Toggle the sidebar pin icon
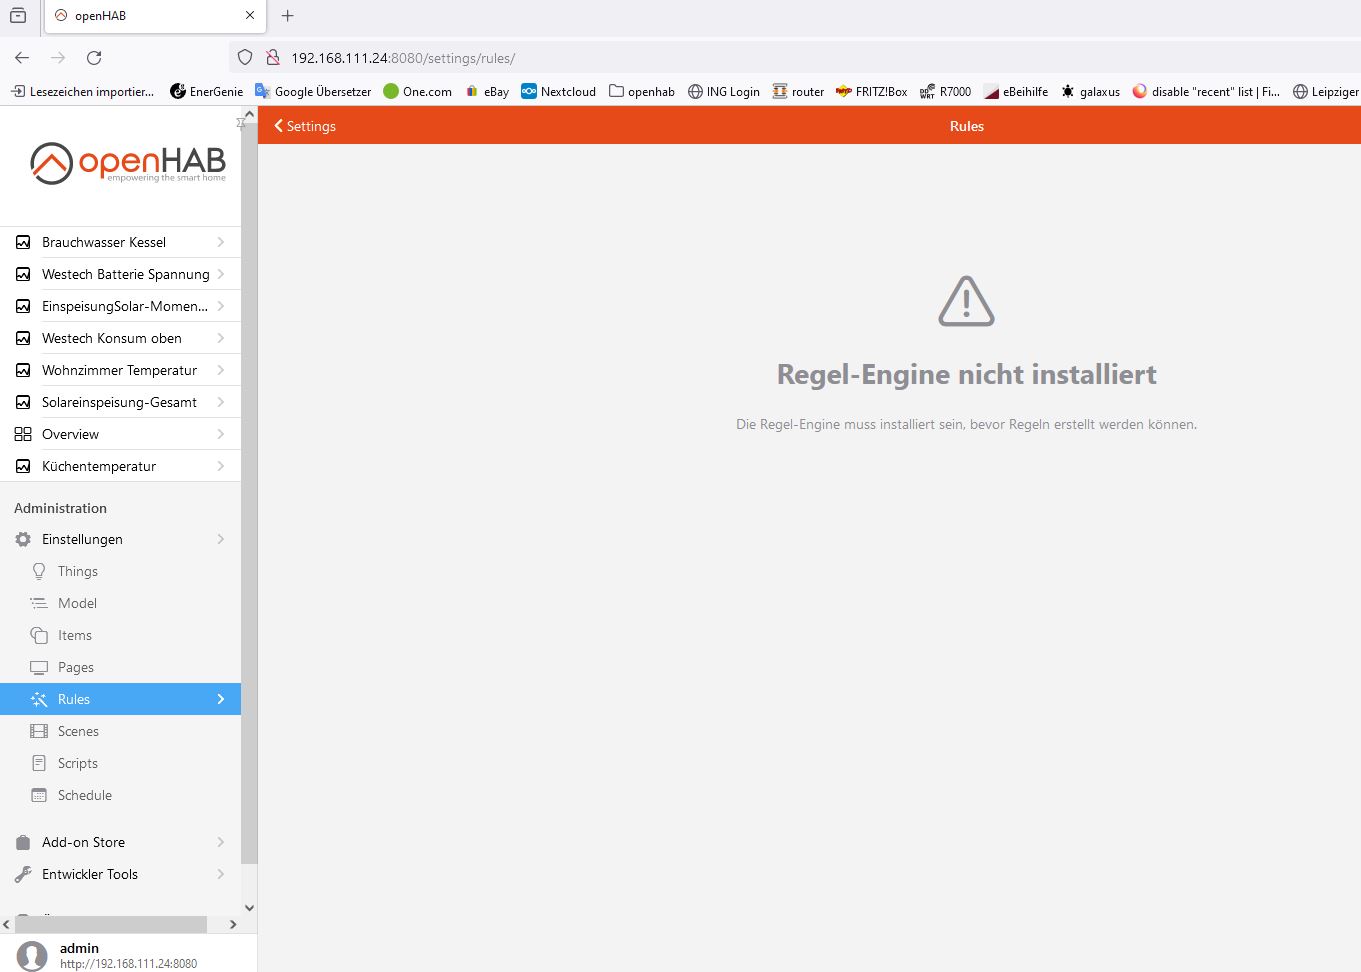The image size is (1361, 972). (240, 123)
